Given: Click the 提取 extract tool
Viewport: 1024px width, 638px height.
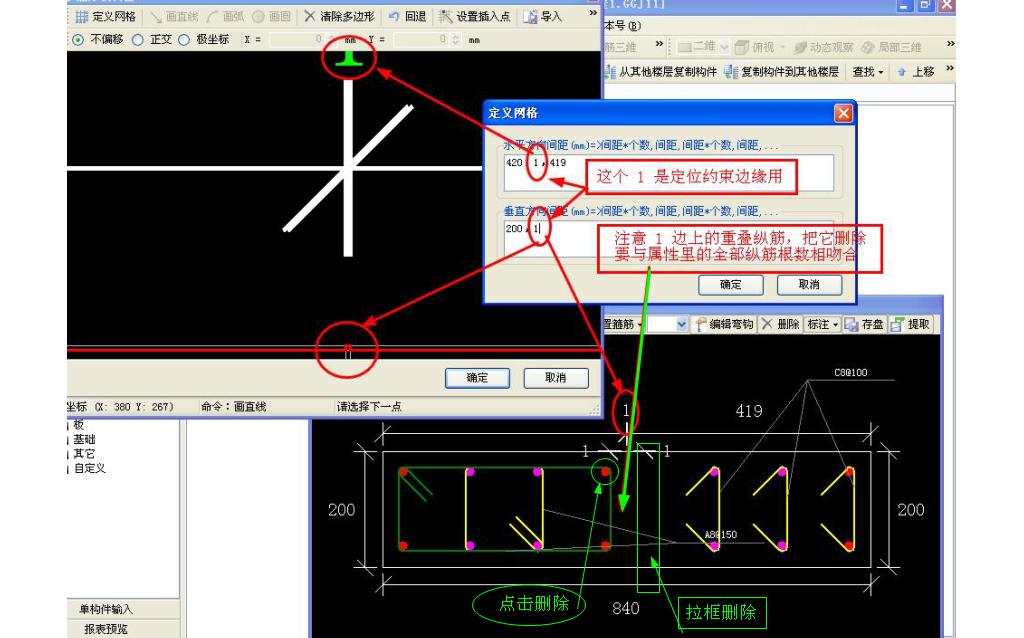Looking at the screenshot, I should [x=910, y=325].
